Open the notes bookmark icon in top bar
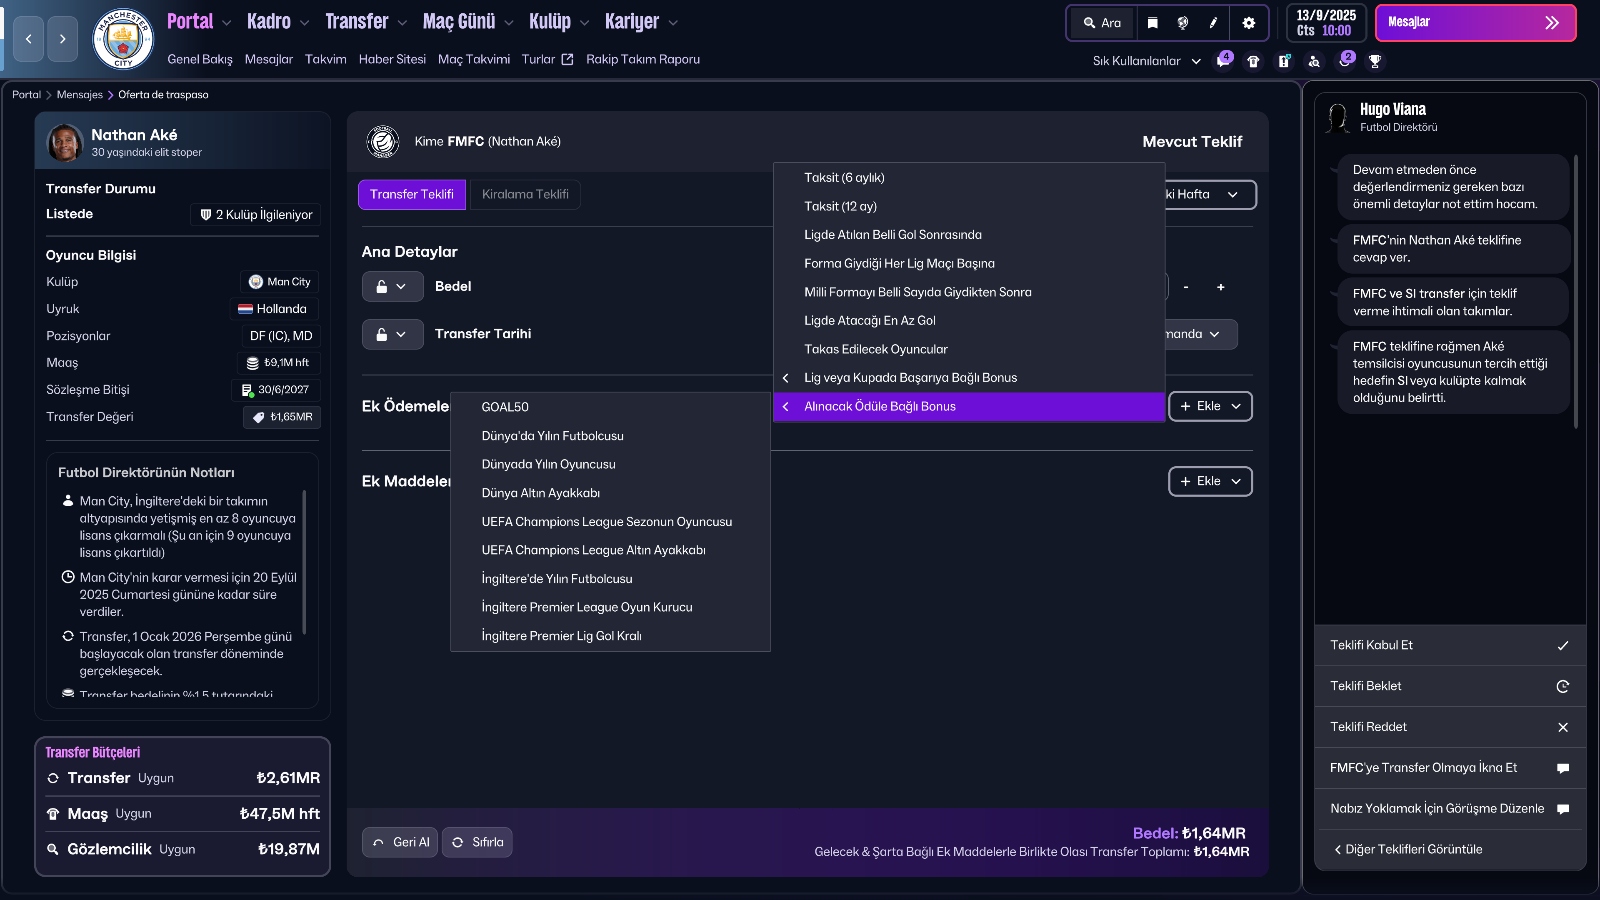1600x900 pixels. point(1152,22)
